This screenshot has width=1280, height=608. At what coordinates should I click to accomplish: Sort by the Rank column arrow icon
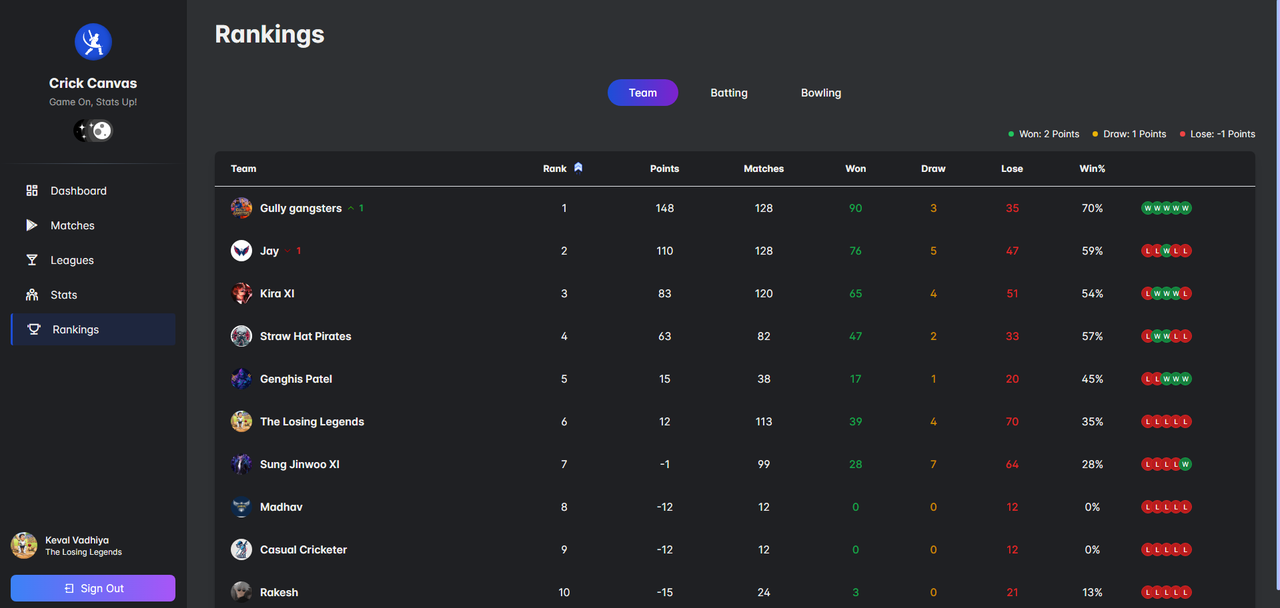tap(578, 168)
